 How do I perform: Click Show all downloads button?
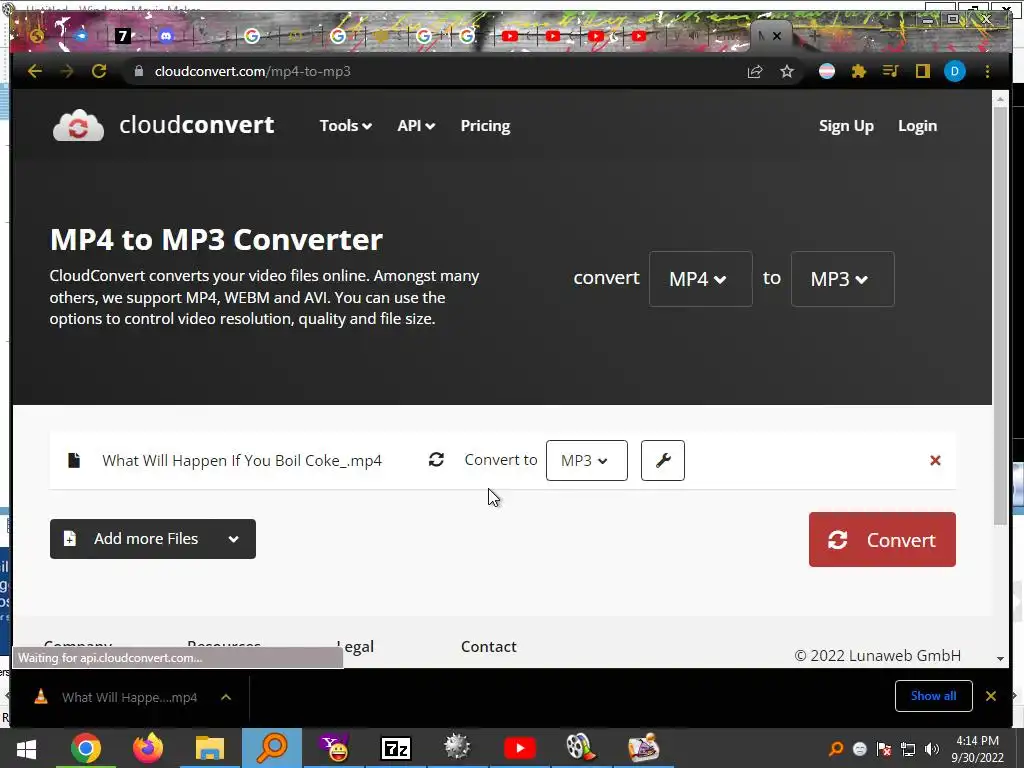coord(934,696)
